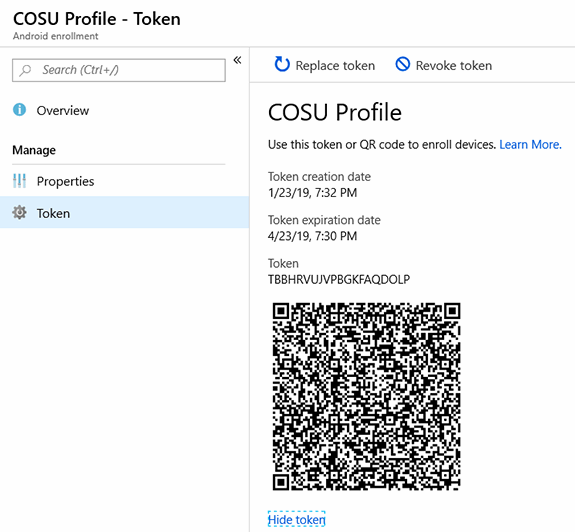Click the Token expiration date label
The width and height of the screenshot is (575, 532).
tap(324, 220)
